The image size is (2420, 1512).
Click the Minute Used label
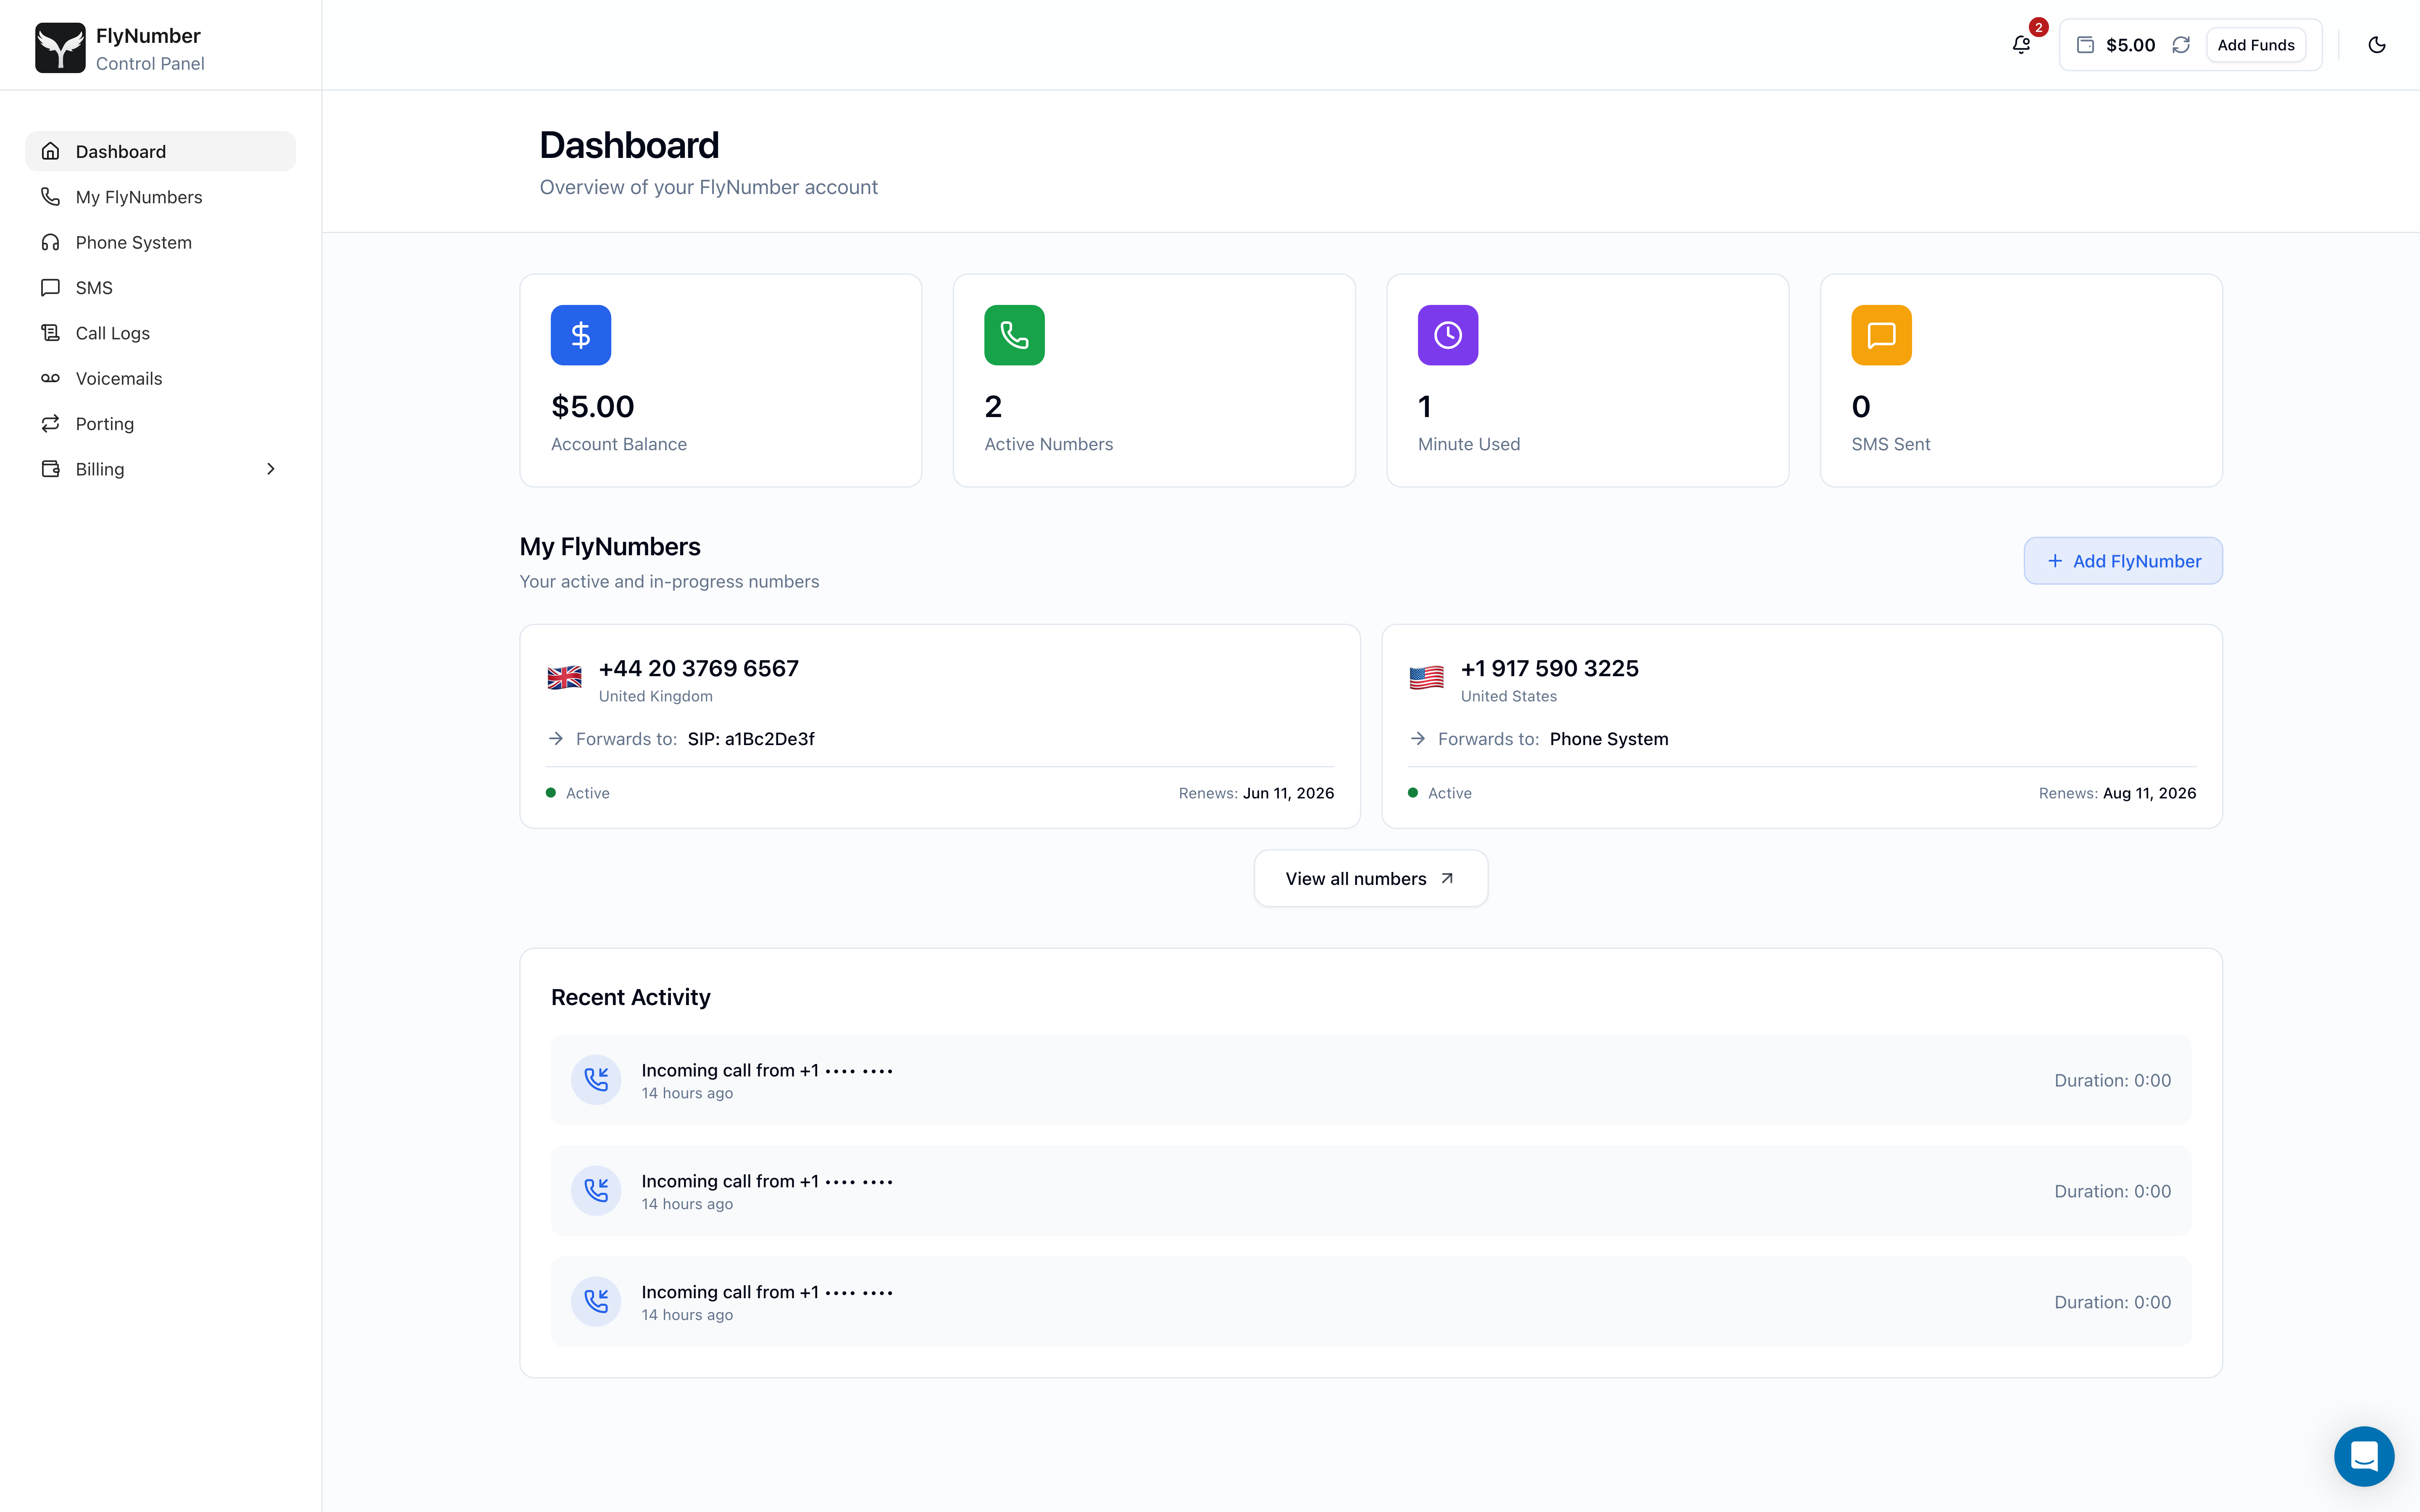tap(1469, 444)
